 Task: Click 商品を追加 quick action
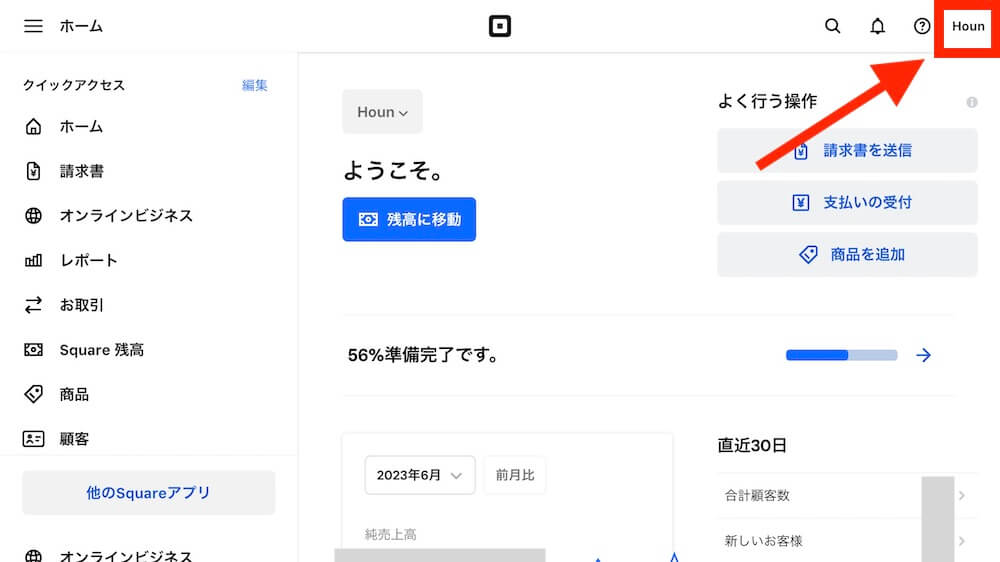coord(847,255)
